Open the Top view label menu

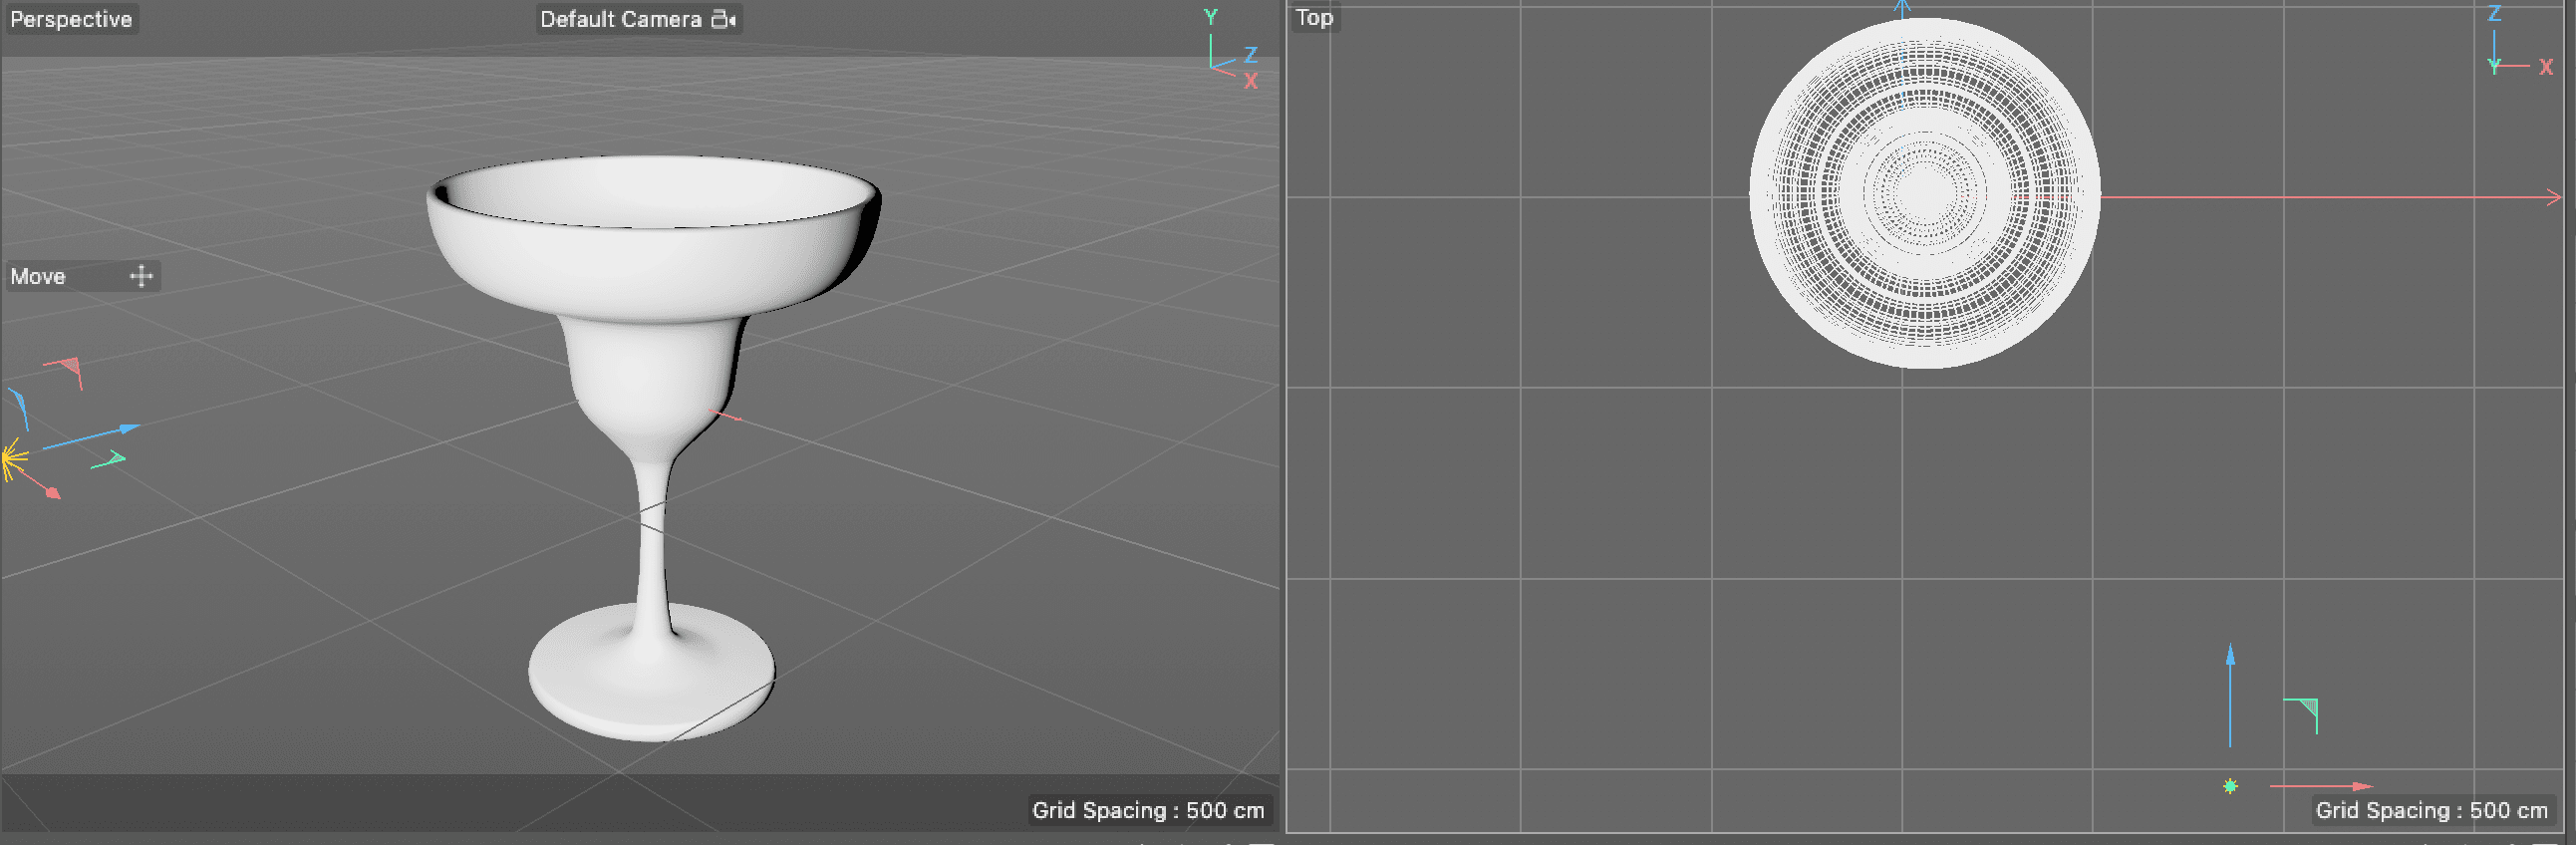click(1313, 18)
